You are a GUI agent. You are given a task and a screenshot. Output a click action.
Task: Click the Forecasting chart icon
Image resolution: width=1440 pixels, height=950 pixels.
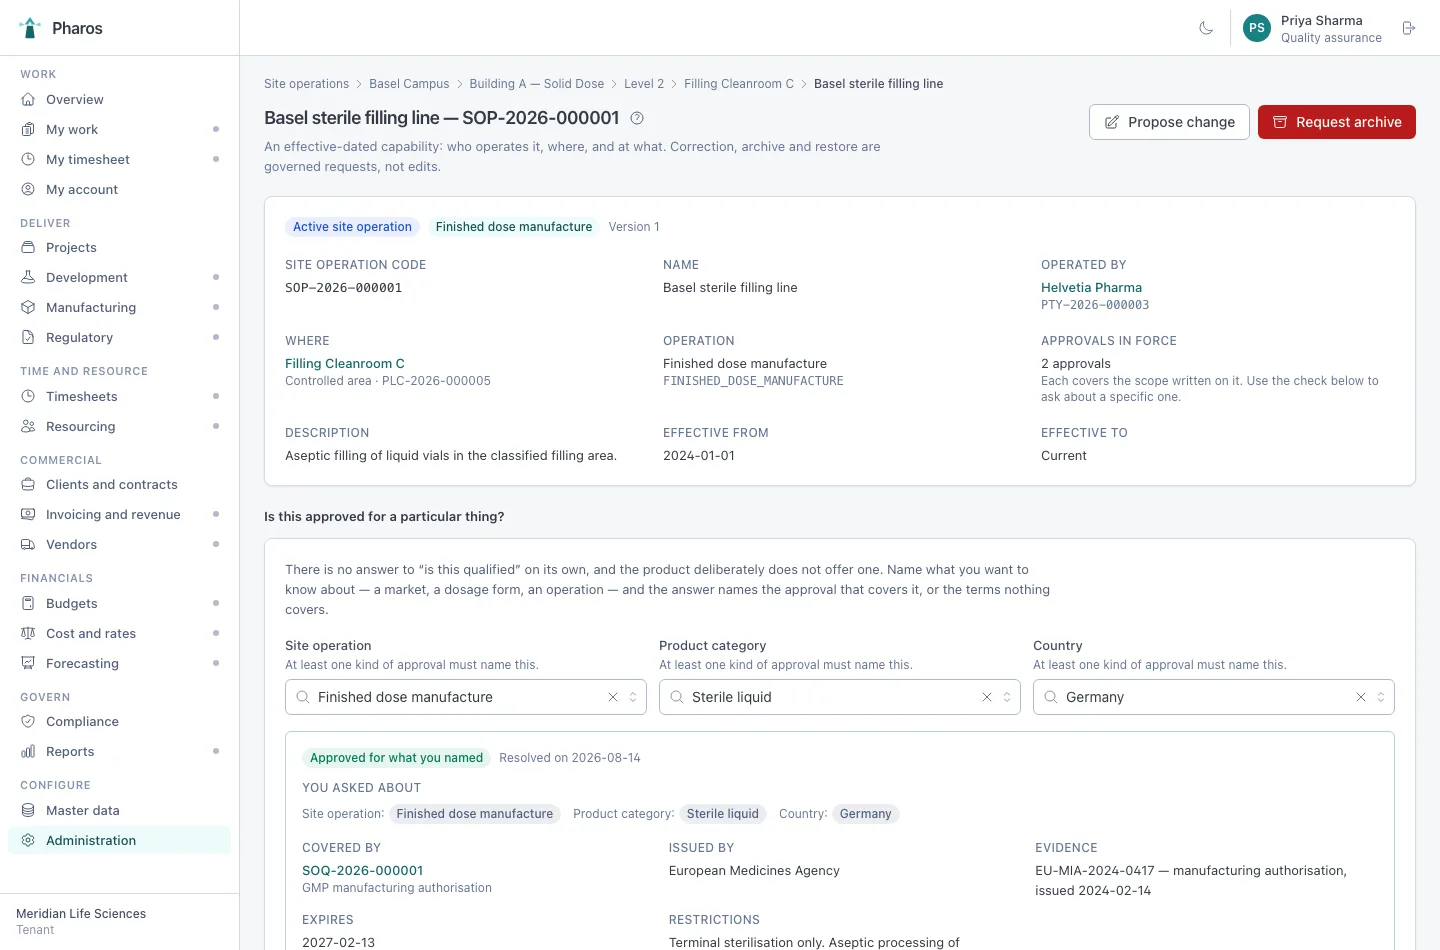click(x=28, y=664)
